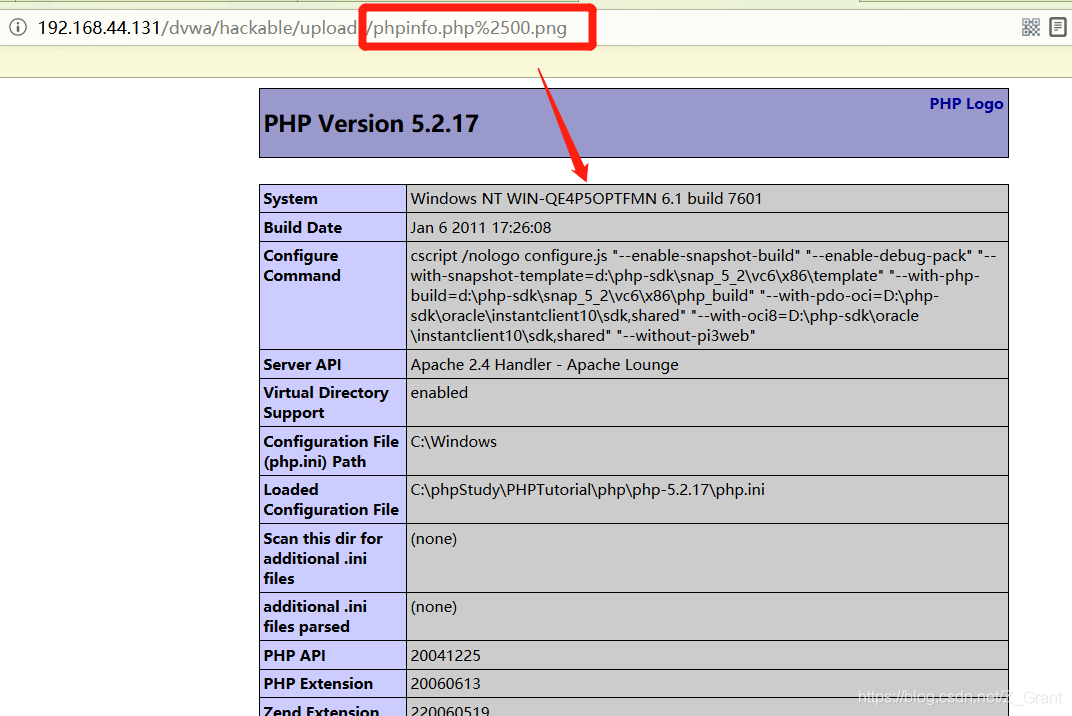Click additional .ini files parsed label
Viewport: 1072px width, 716px height.
tap(315, 617)
